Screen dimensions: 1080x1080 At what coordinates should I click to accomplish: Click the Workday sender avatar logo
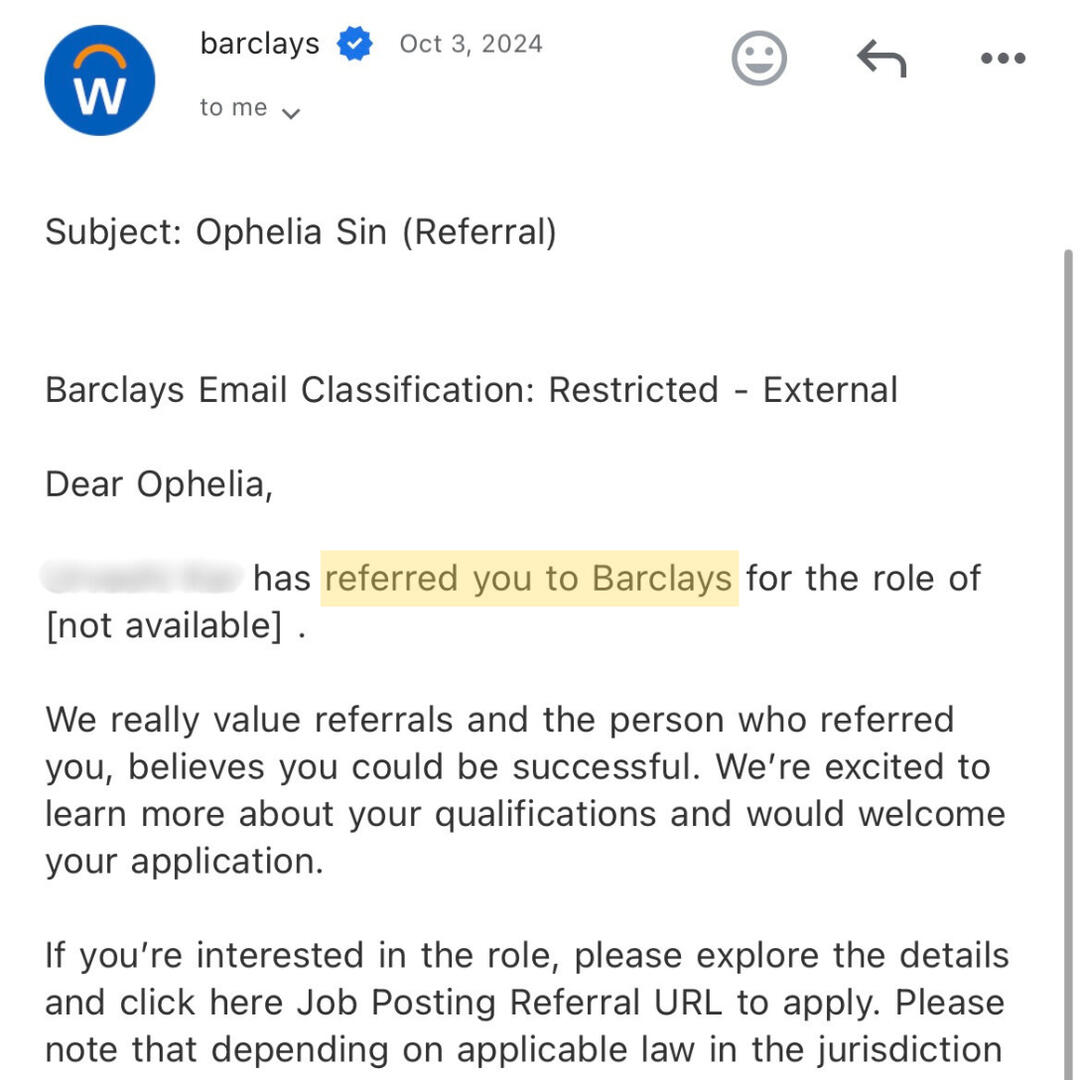pyautogui.click(x=99, y=80)
